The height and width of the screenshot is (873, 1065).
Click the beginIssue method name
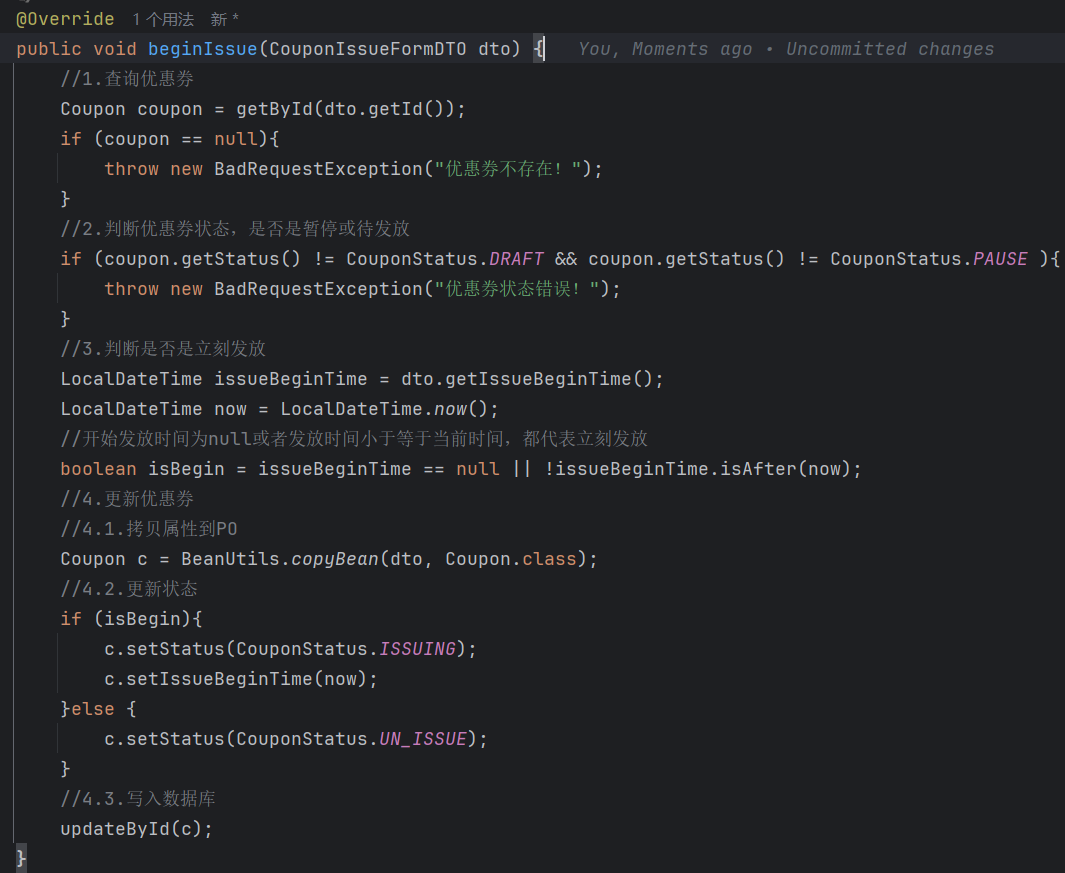[202, 49]
